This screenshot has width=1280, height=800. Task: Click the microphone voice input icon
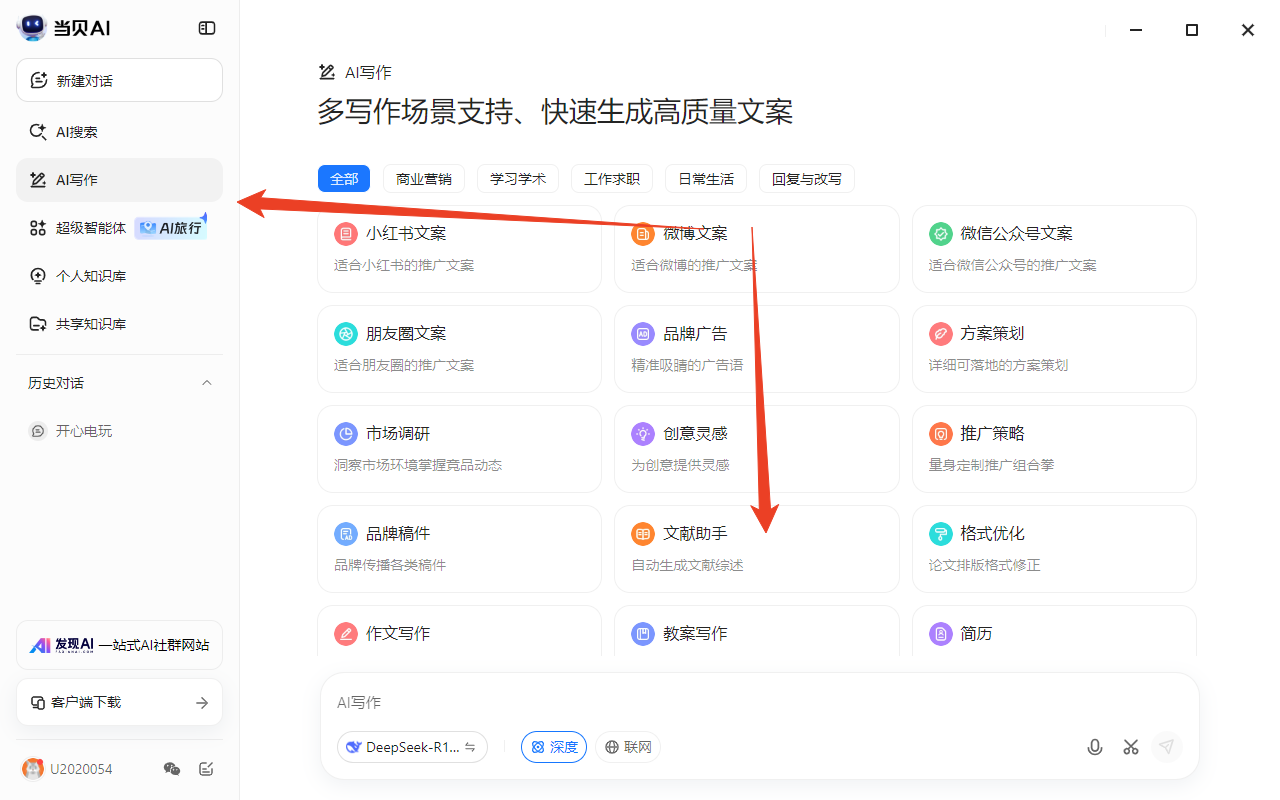pos(1095,747)
